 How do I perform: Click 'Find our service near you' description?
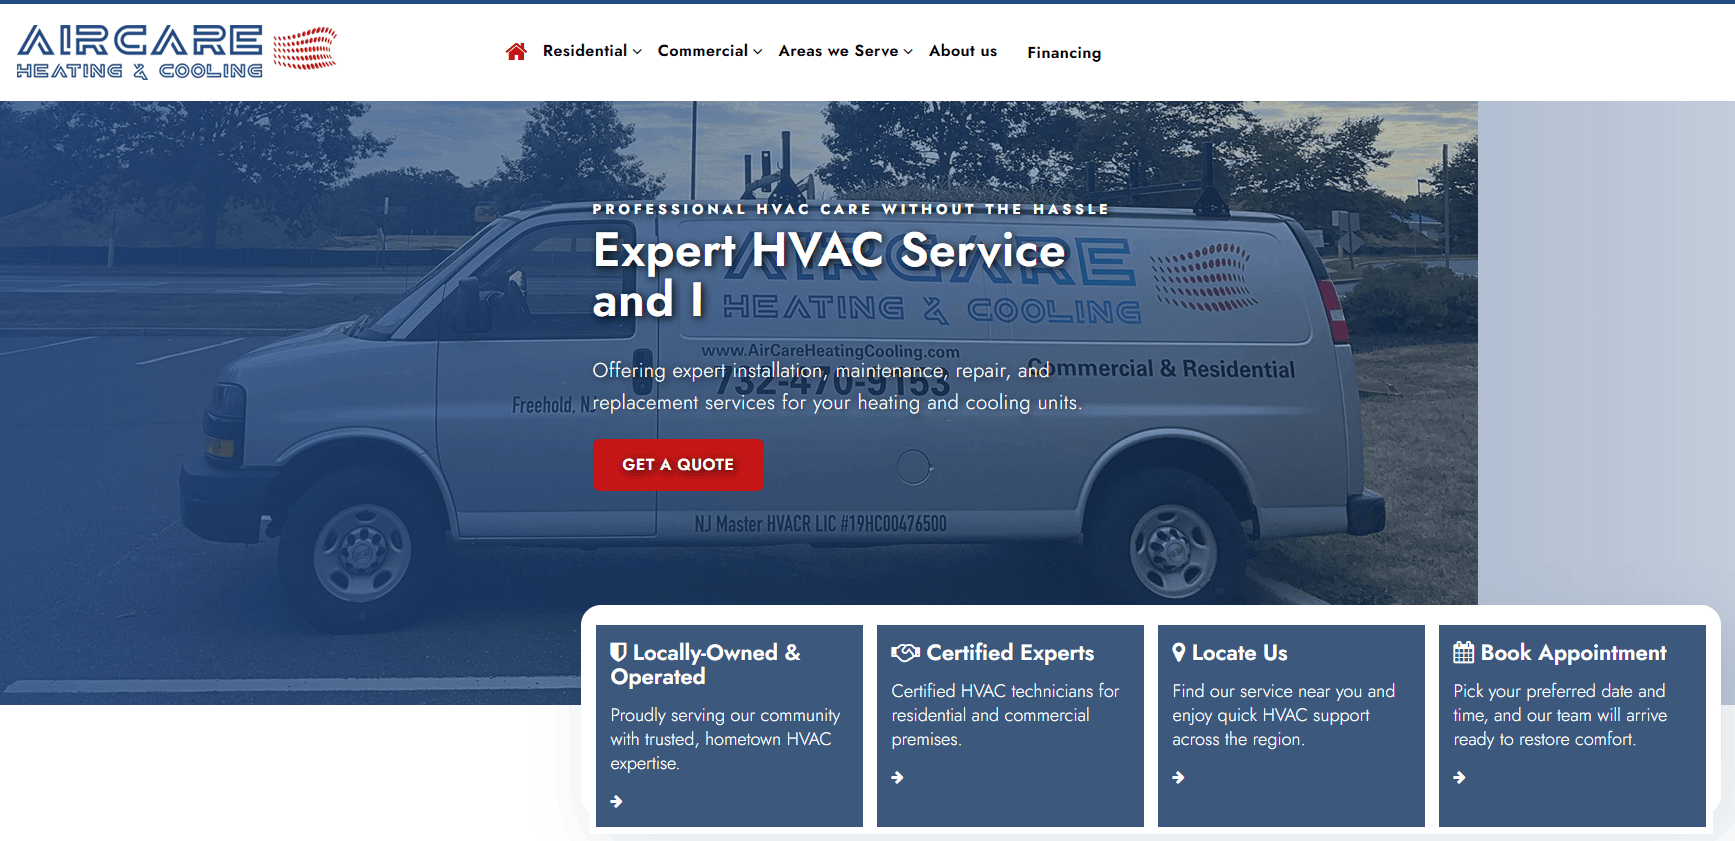coord(1283,715)
